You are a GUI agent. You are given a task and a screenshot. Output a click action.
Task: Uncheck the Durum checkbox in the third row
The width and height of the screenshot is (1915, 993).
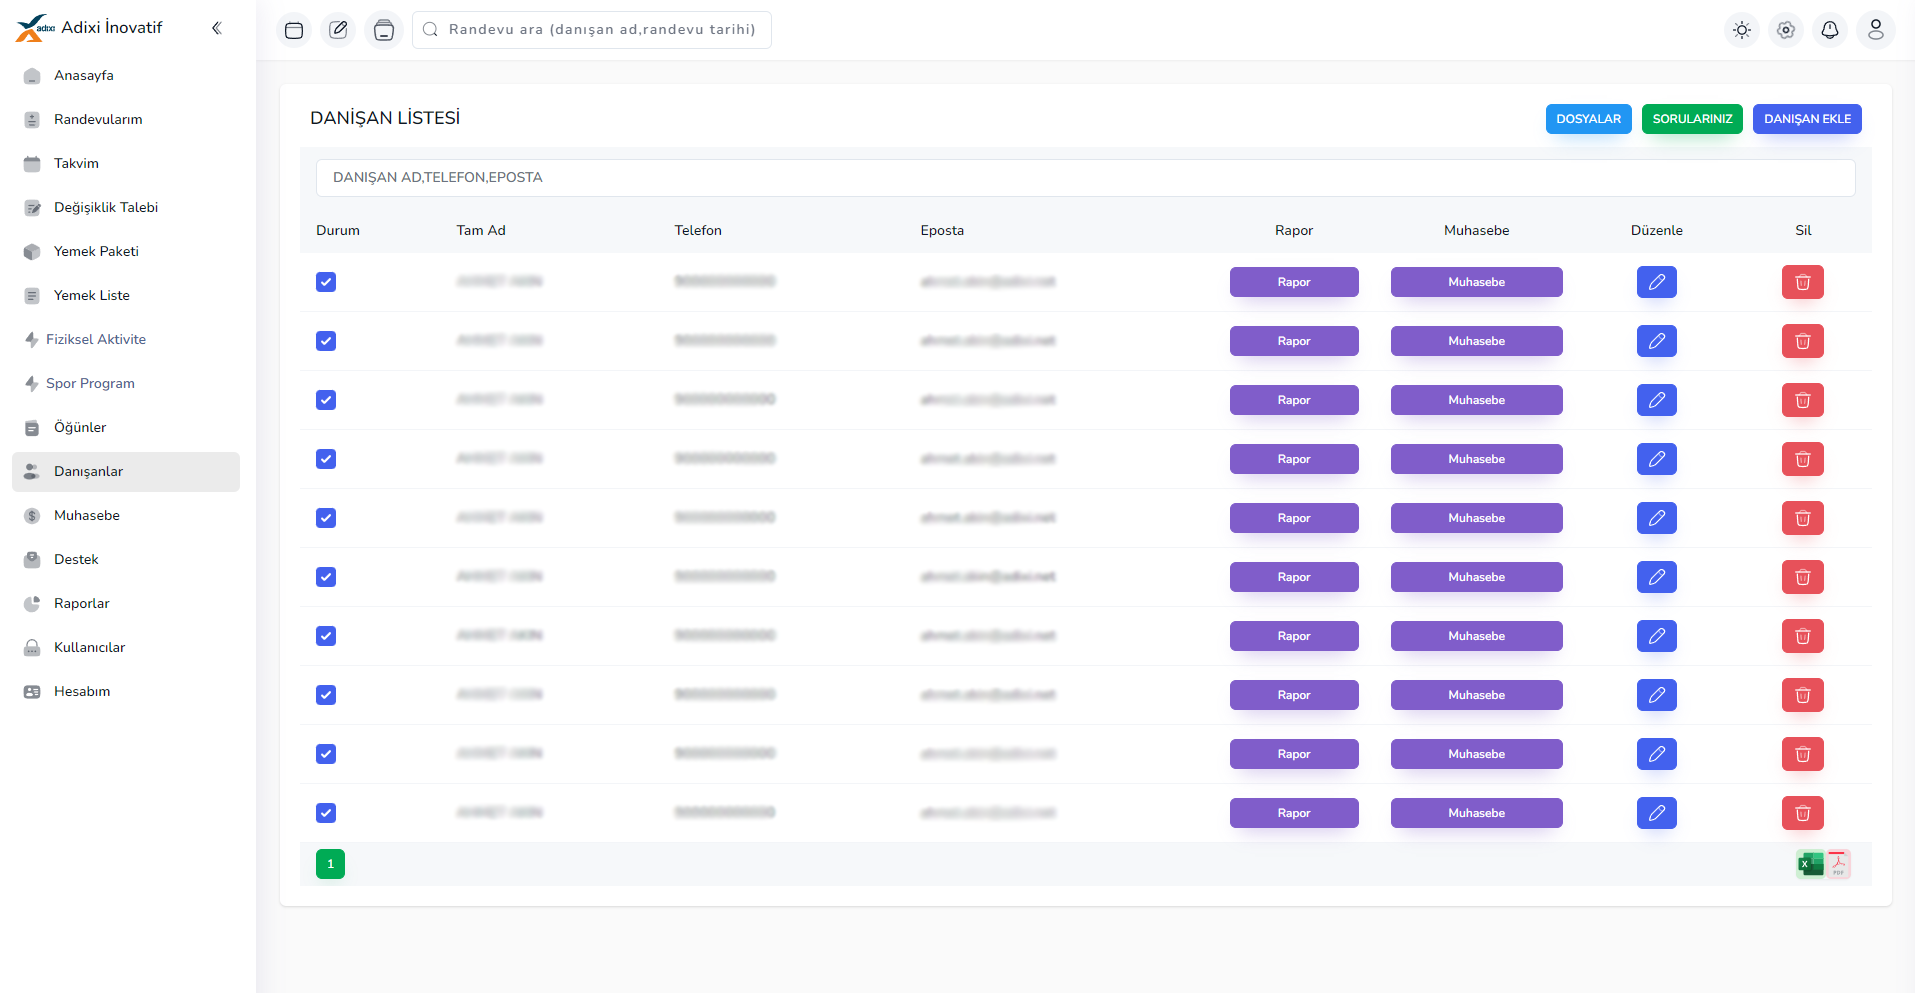click(326, 400)
